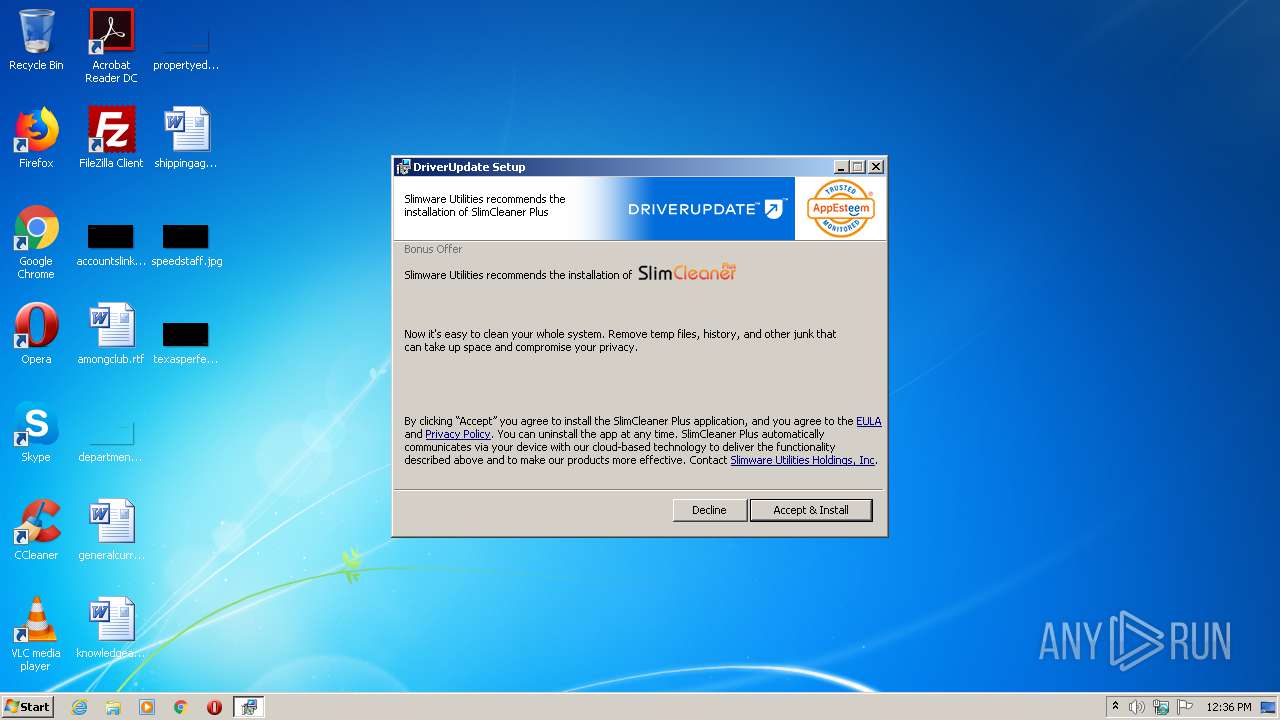Viewport: 1280px width, 720px height.
Task: Open Windows Media Player from taskbar
Action: click(147, 707)
